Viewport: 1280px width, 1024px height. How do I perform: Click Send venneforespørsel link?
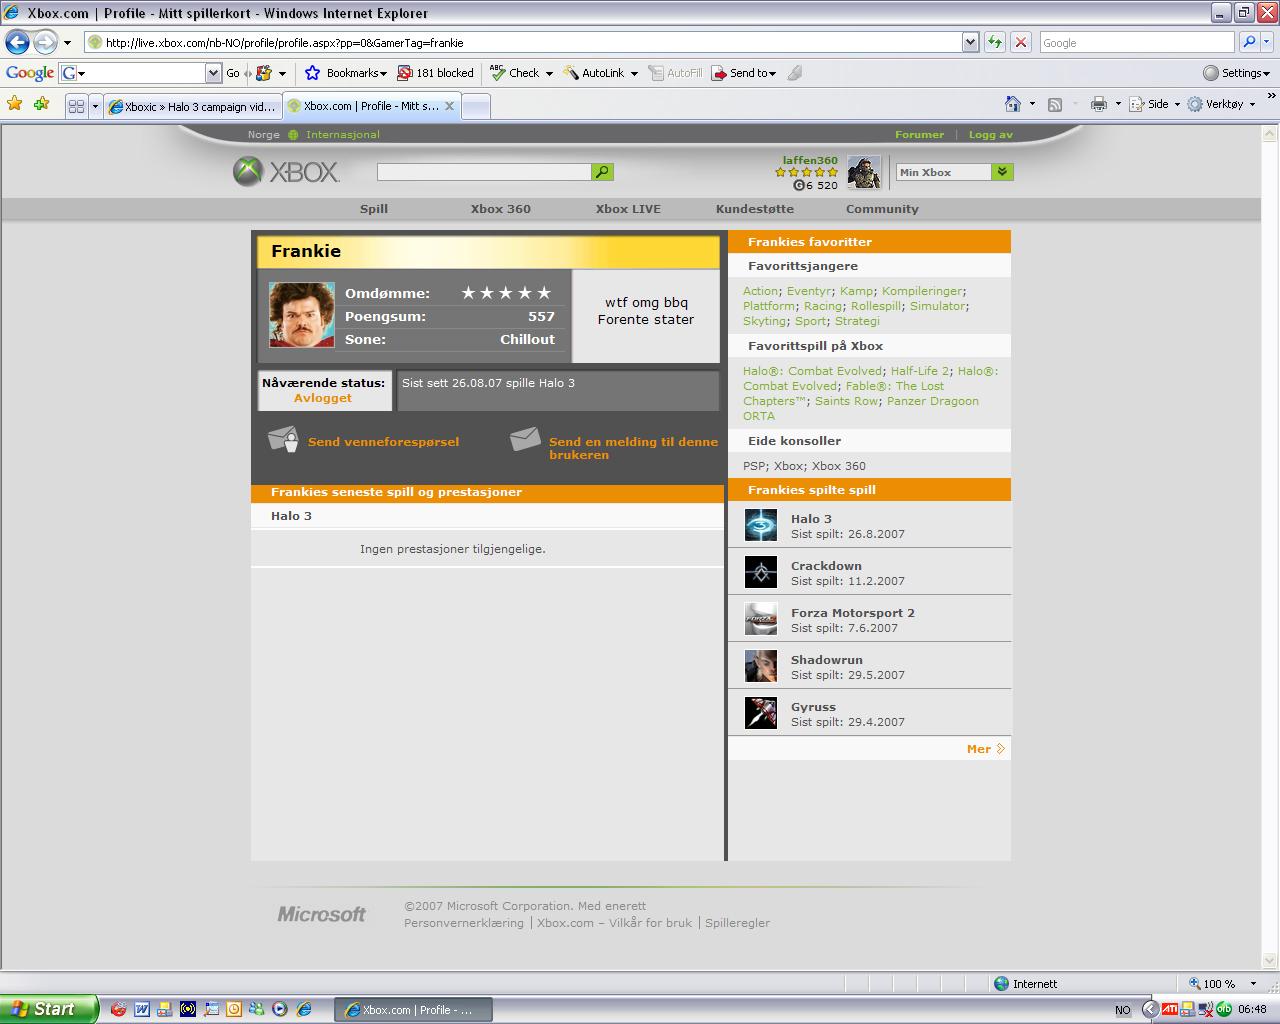[x=383, y=441]
